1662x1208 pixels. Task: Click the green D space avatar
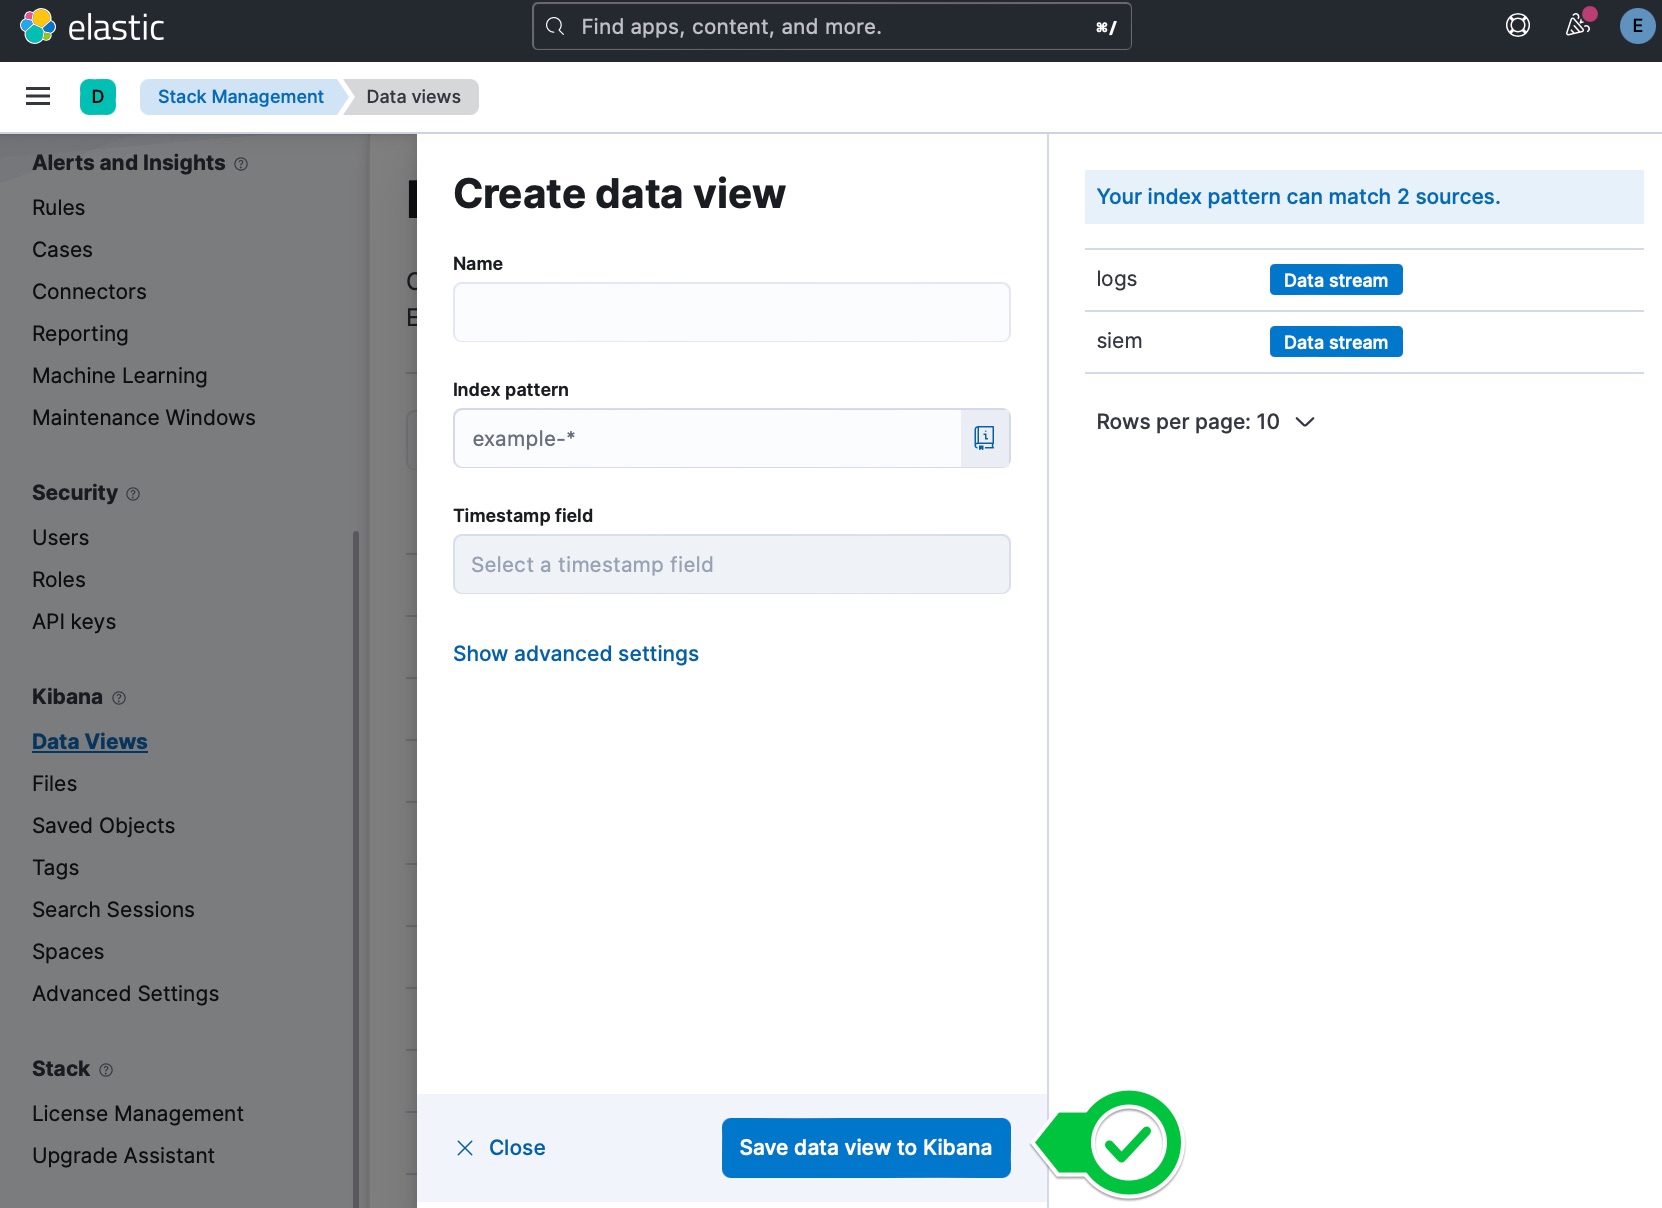click(98, 97)
